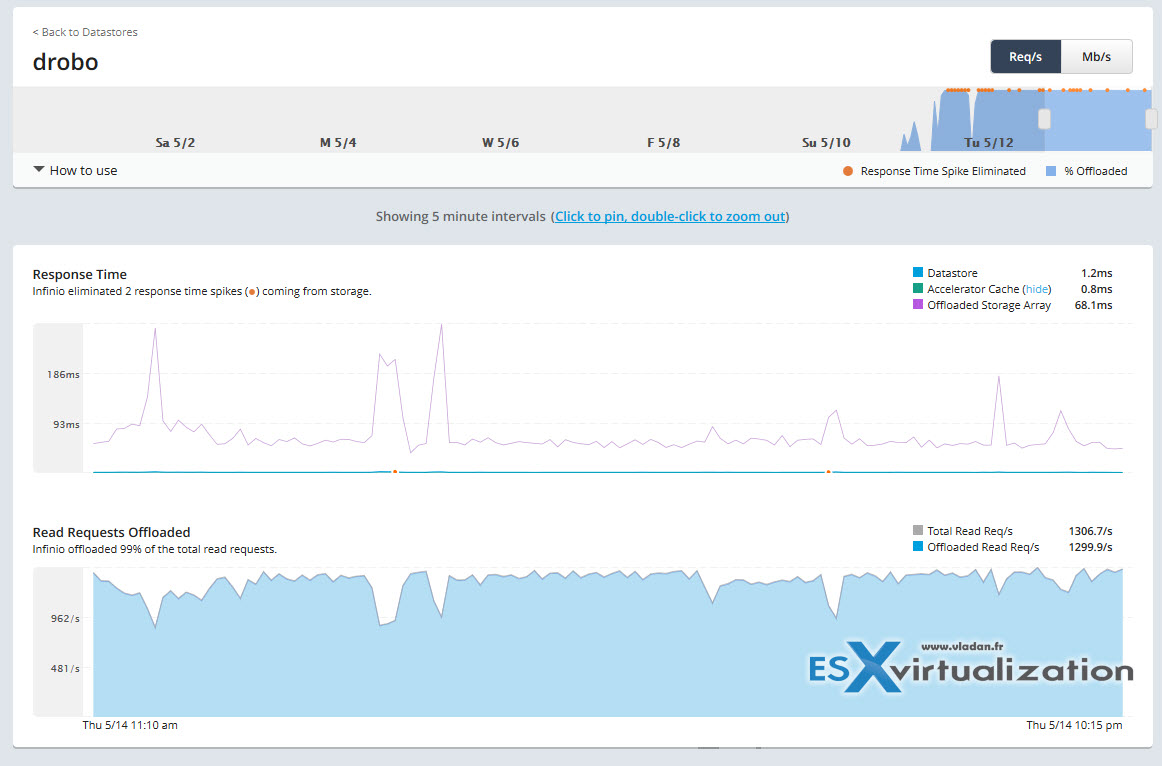Click the Thu 5/14 11:10 am label
Screen dimensions: 1162x766
[x=130, y=725]
